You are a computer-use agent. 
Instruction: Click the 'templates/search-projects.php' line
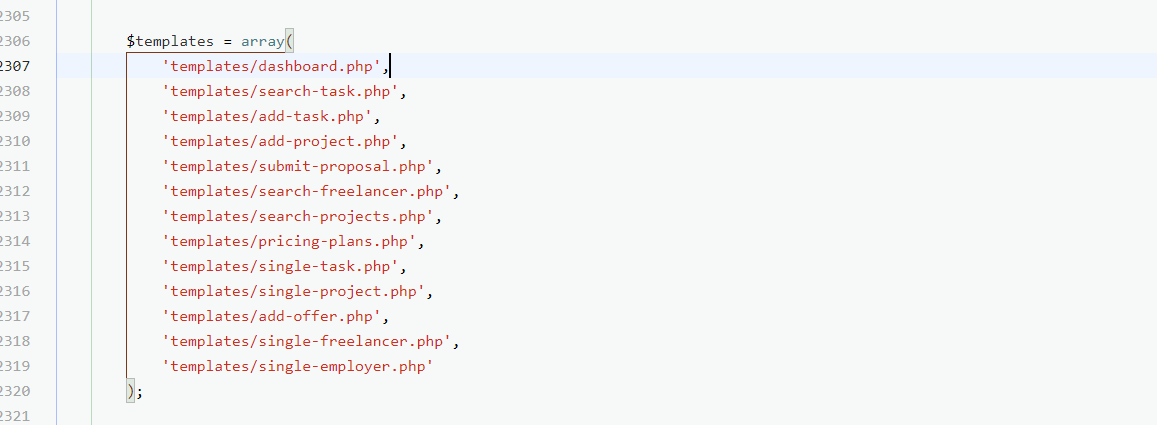tap(298, 217)
